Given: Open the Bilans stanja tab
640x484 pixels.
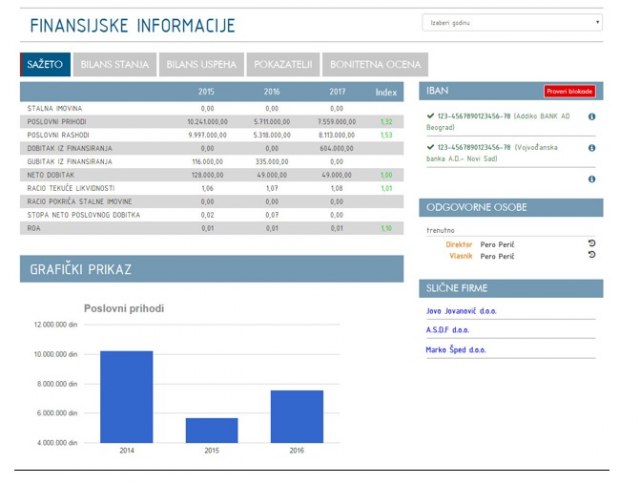Looking at the screenshot, I should 114,65.
